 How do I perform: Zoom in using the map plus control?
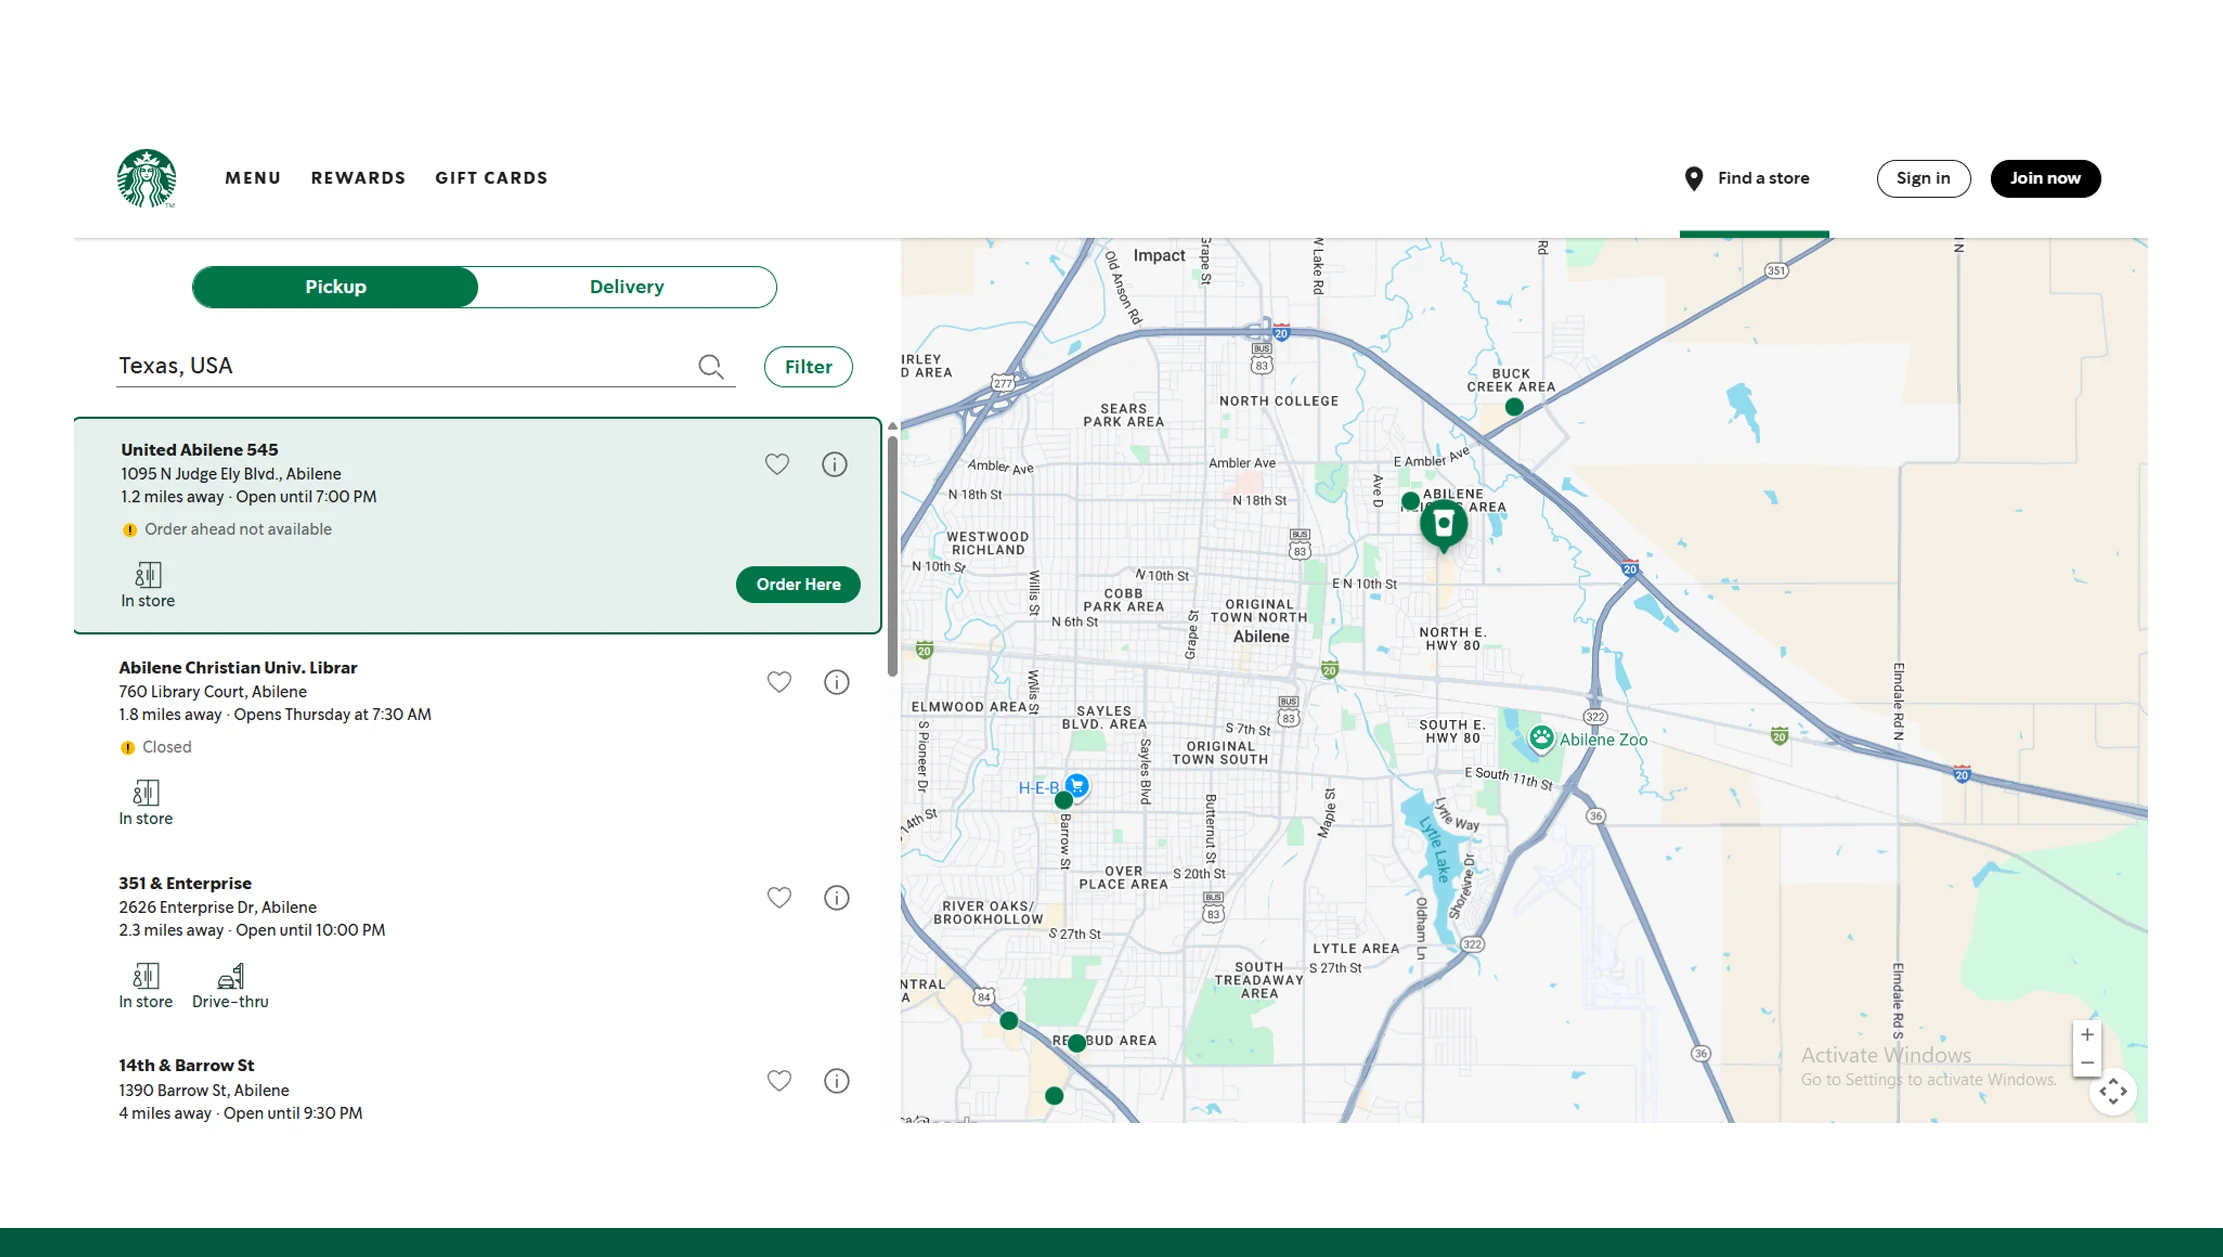coord(2087,1034)
